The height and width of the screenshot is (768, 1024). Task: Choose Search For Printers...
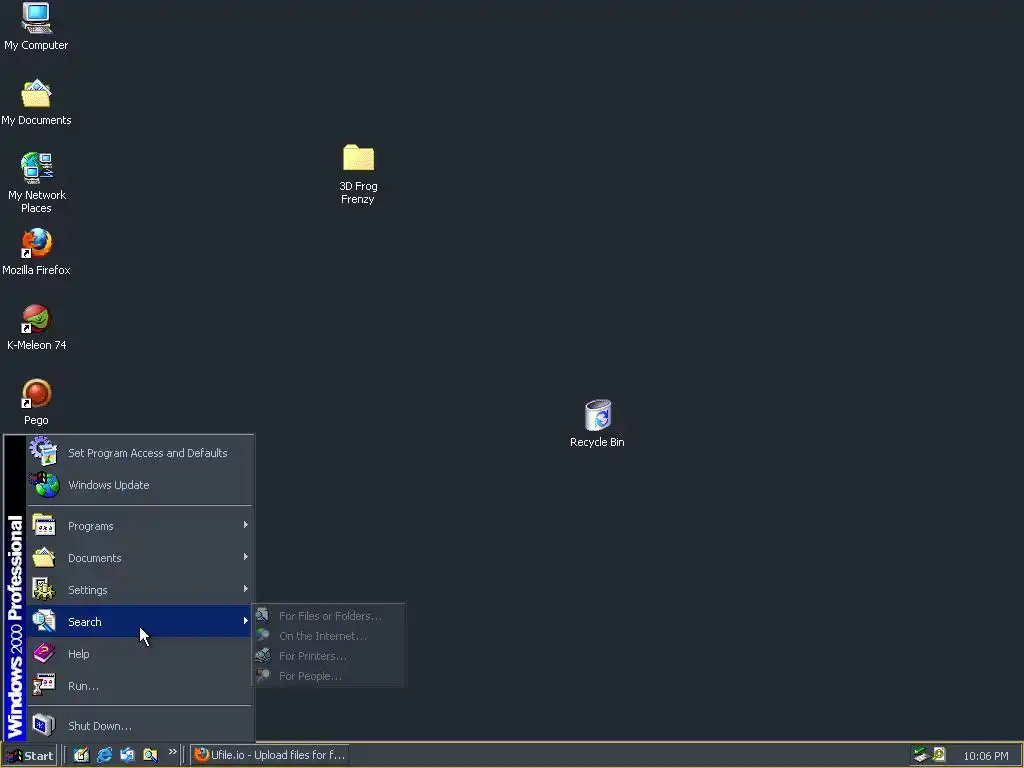328,656
